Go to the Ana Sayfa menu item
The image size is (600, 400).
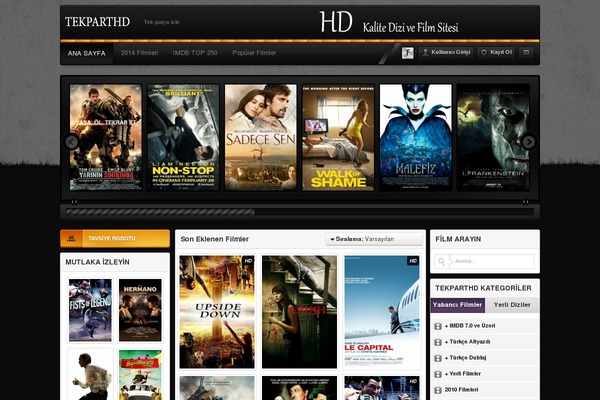[86, 53]
